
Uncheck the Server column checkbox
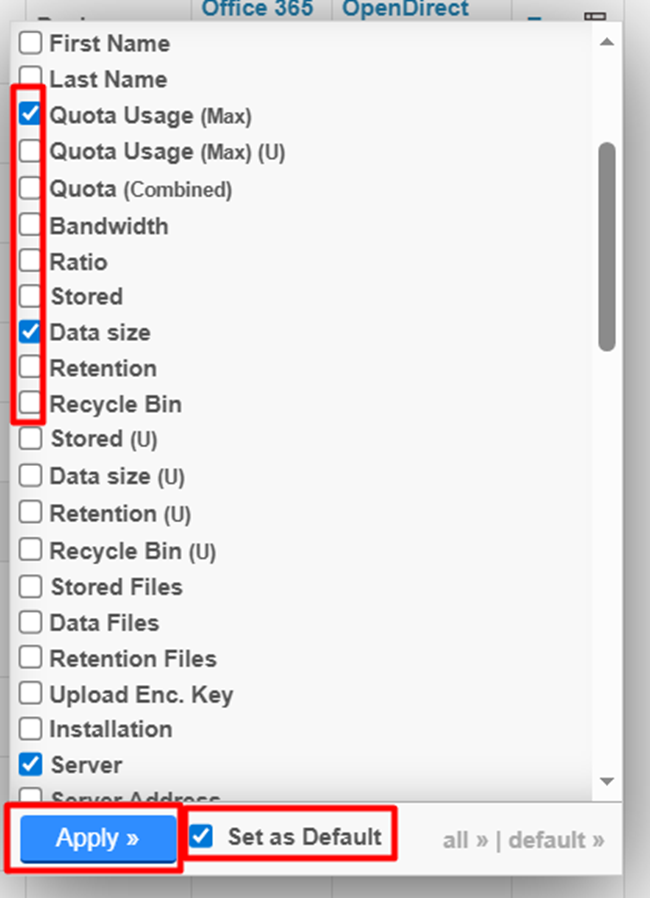31,765
